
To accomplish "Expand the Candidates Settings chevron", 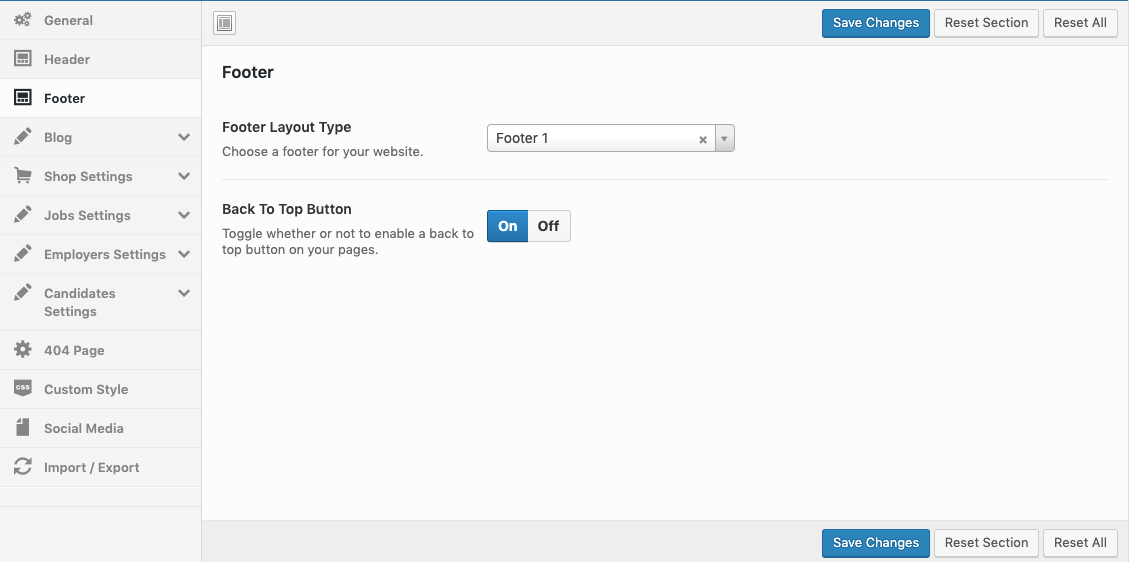I will click(184, 293).
